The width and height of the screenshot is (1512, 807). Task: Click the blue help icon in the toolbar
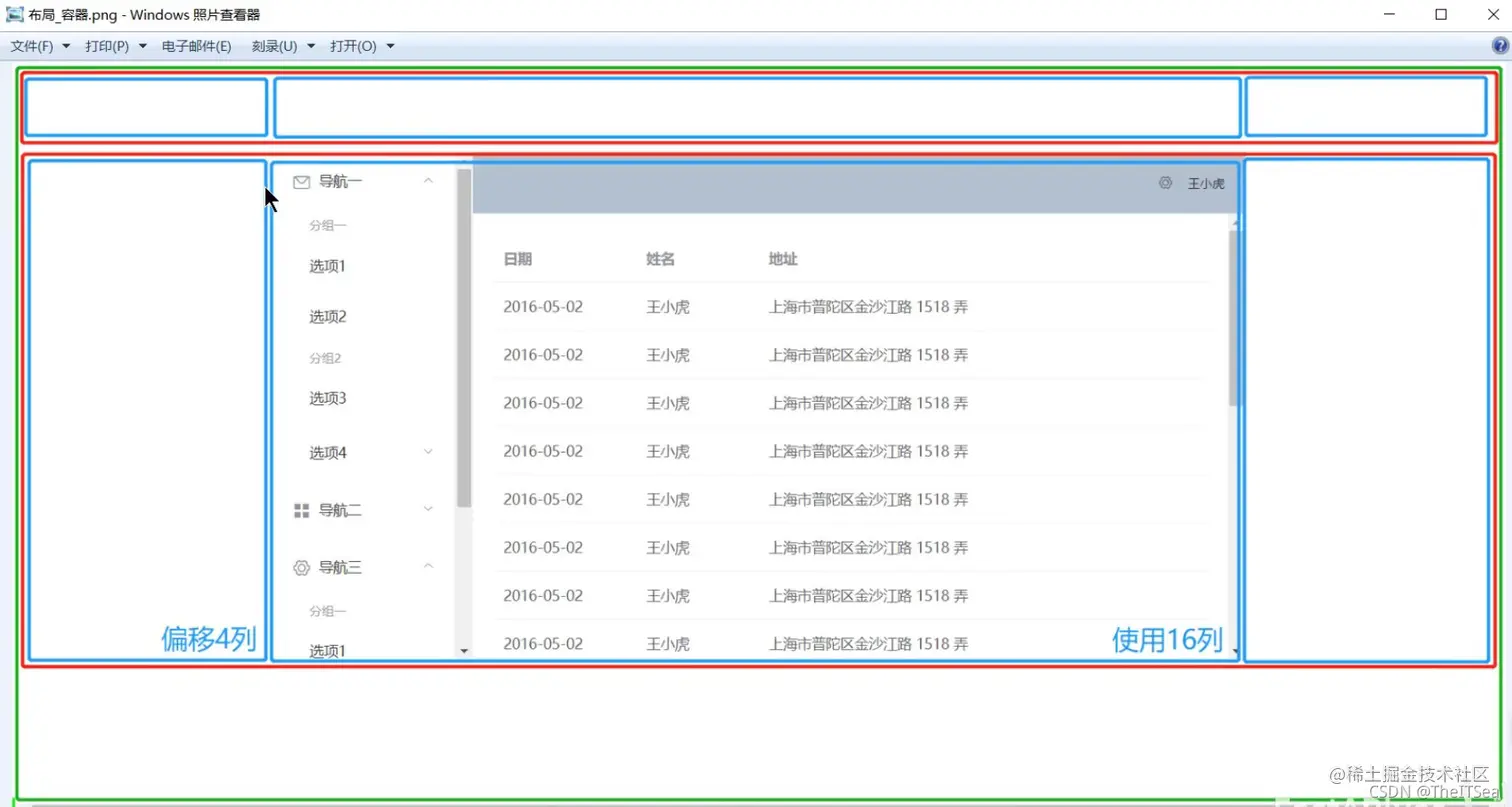(x=1500, y=45)
